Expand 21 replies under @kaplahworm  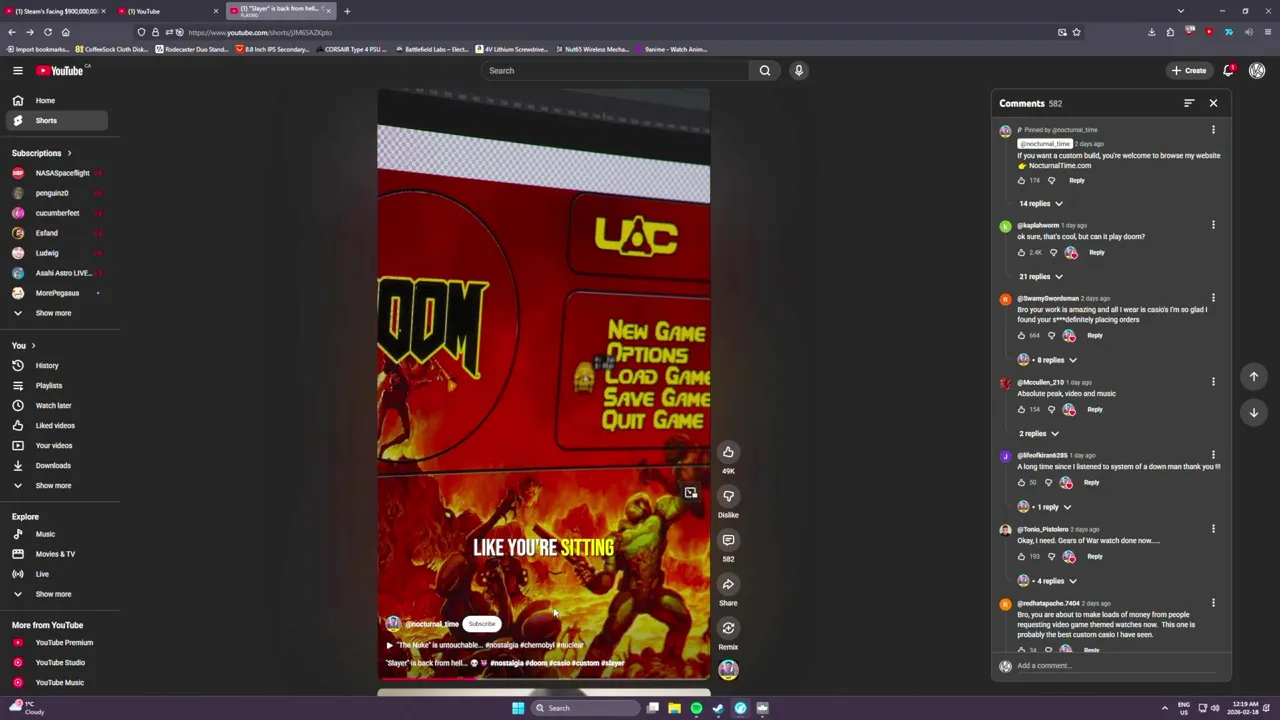pyautogui.click(x=1040, y=276)
